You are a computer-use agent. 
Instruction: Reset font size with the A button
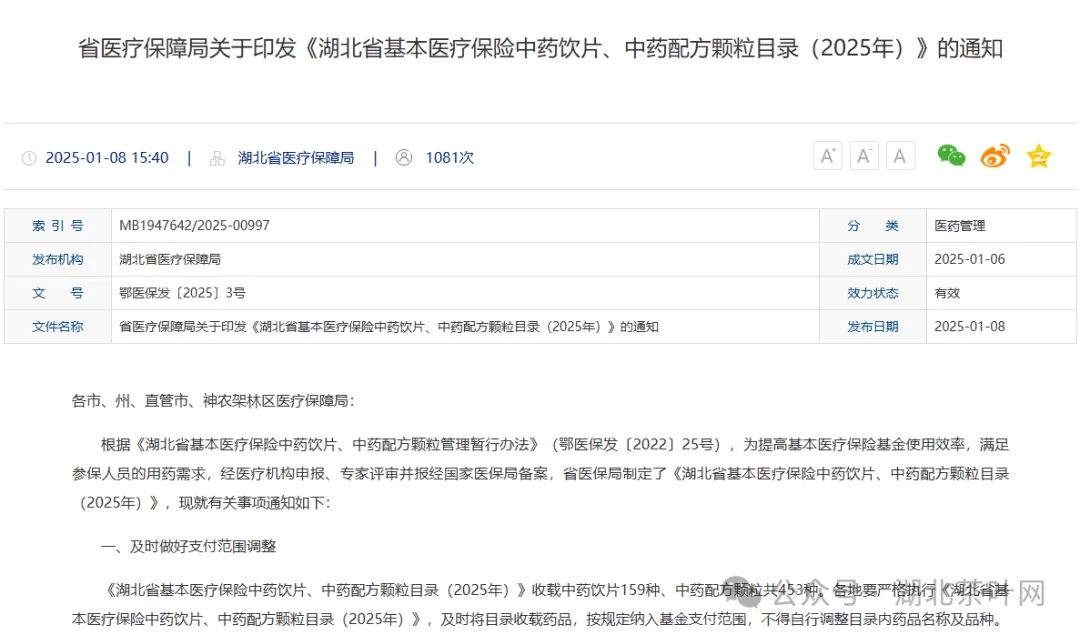tap(899, 155)
